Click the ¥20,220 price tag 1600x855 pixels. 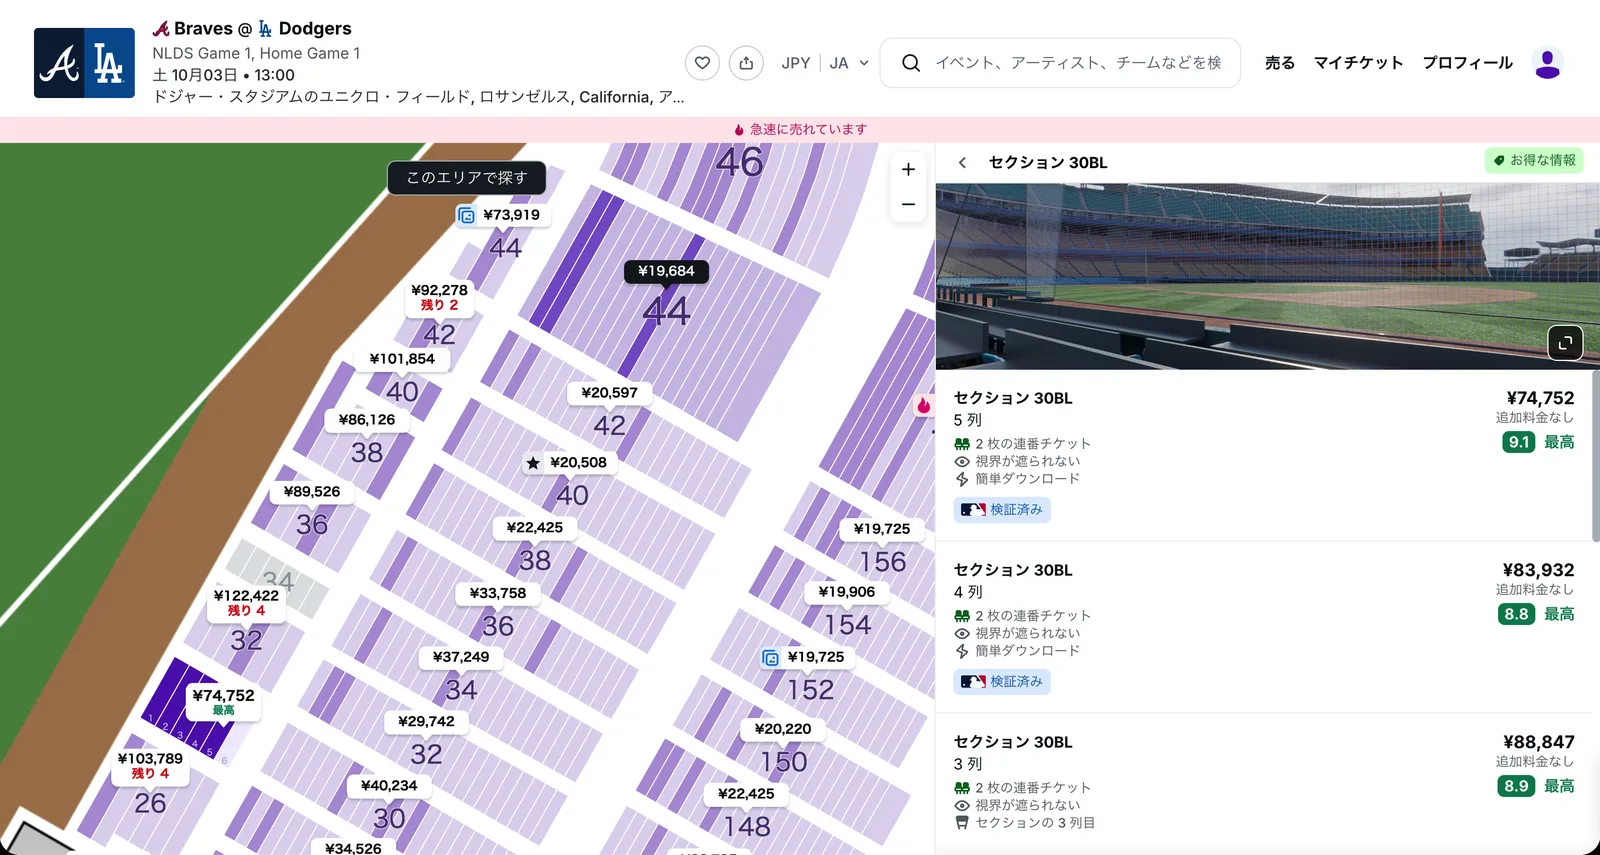pyautogui.click(x=783, y=730)
